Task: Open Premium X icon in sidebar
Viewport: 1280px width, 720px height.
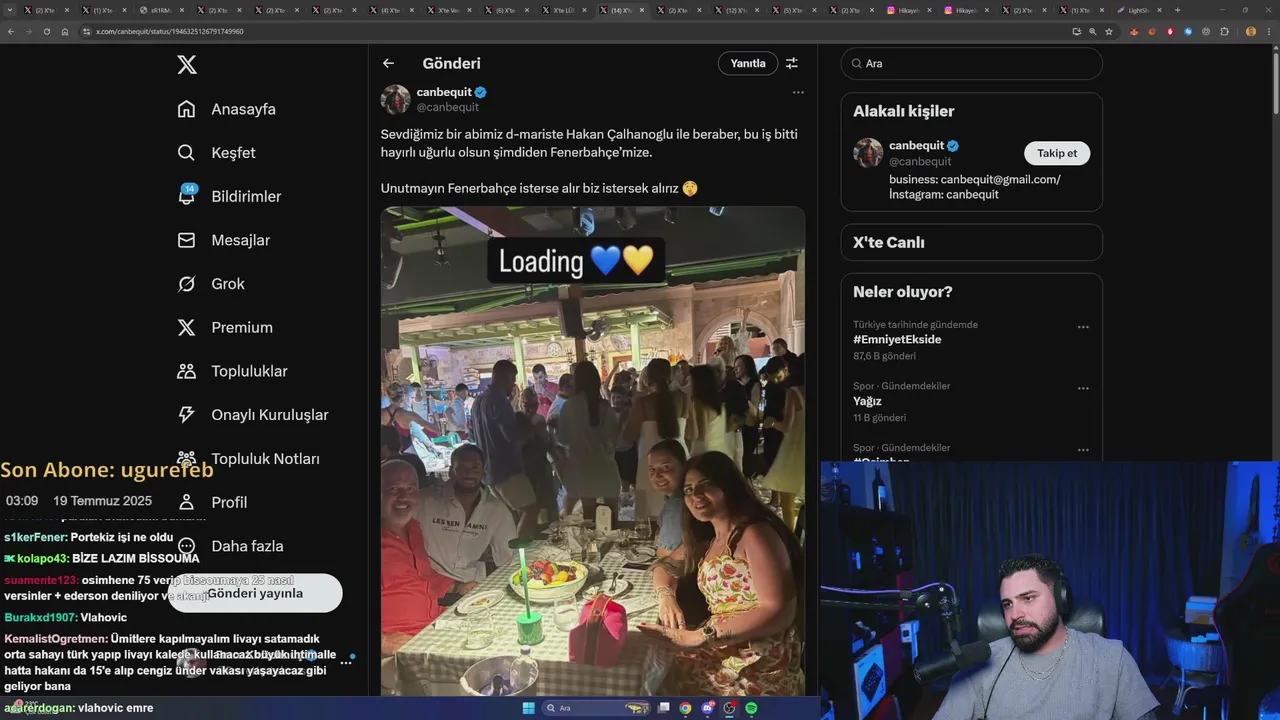Action: click(186, 327)
